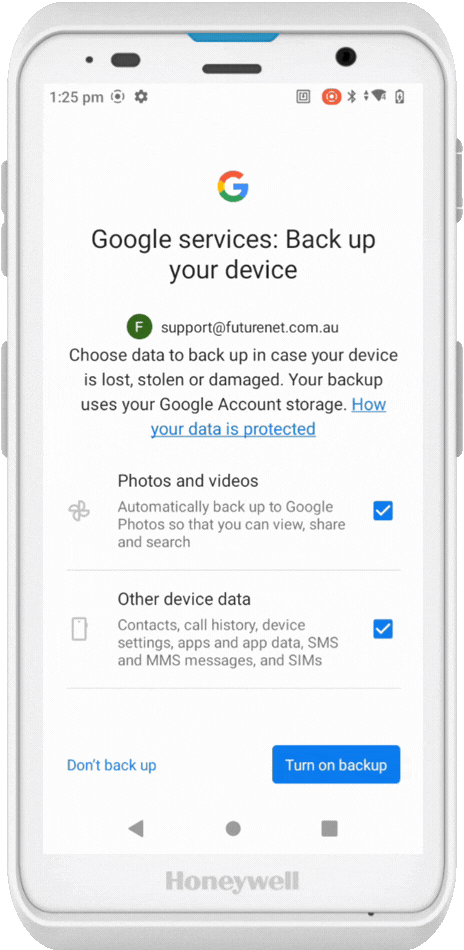Tap the Bluetooth status icon

pos(352,96)
